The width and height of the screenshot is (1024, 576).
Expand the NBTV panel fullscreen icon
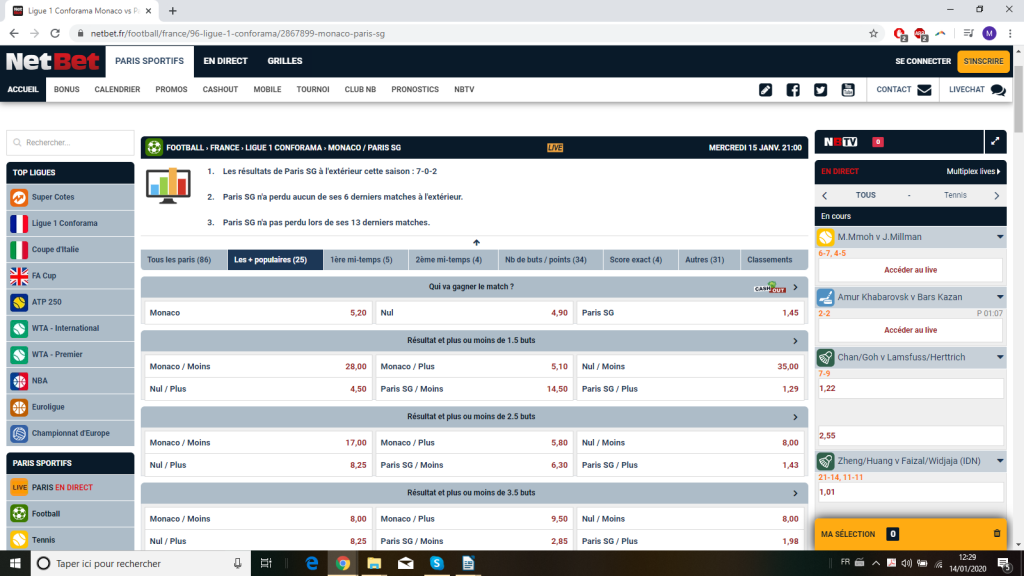tap(995, 142)
